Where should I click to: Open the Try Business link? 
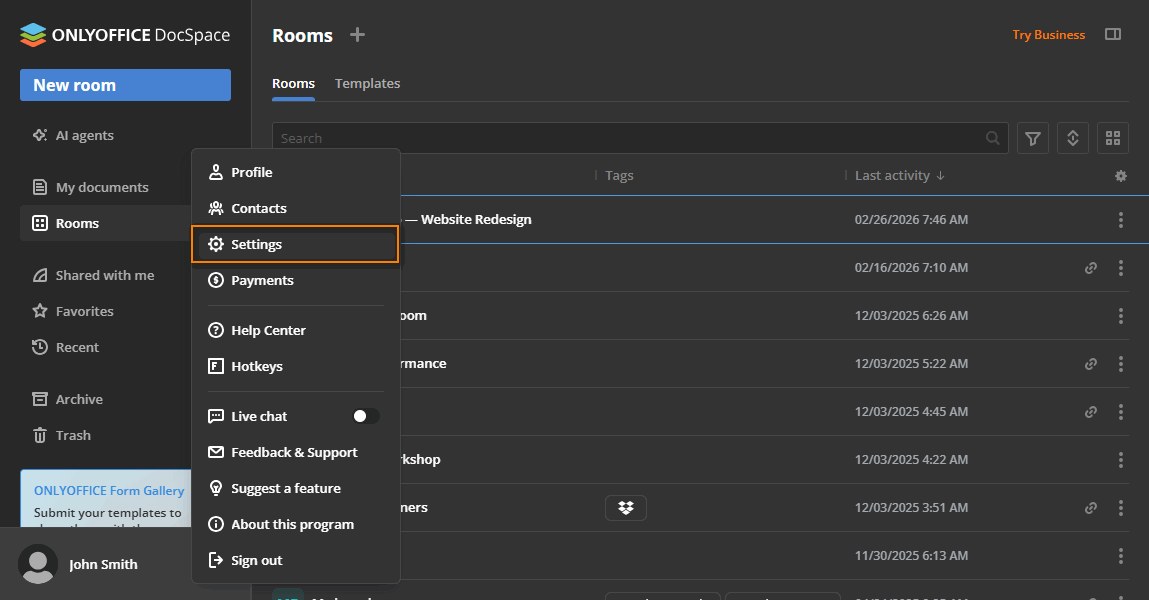coord(1048,34)
